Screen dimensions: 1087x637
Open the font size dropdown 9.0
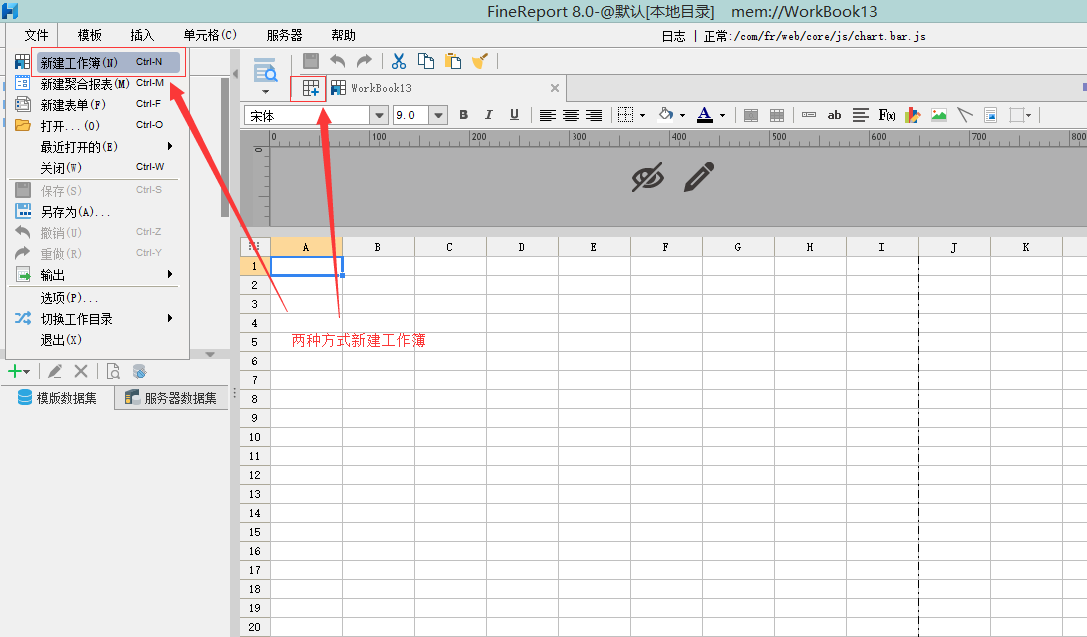[438, 116]
